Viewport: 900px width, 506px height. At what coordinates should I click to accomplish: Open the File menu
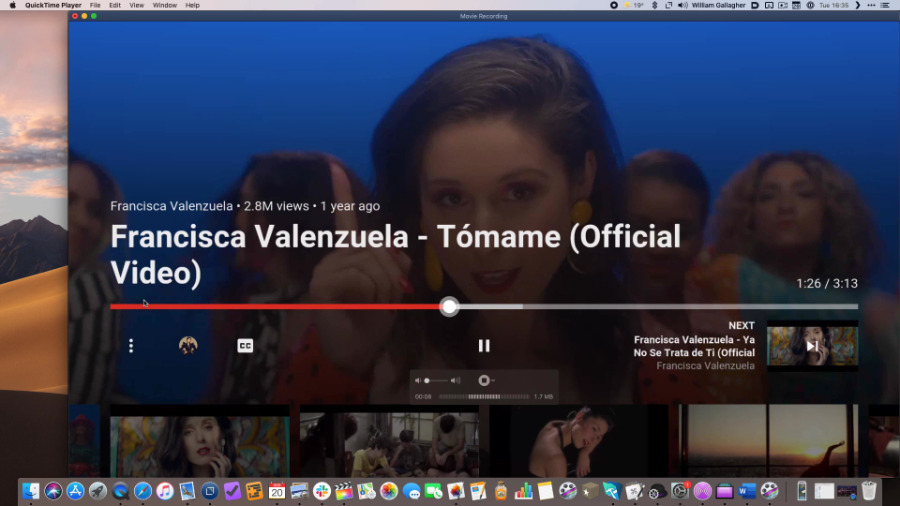click(x=95, y=5)
